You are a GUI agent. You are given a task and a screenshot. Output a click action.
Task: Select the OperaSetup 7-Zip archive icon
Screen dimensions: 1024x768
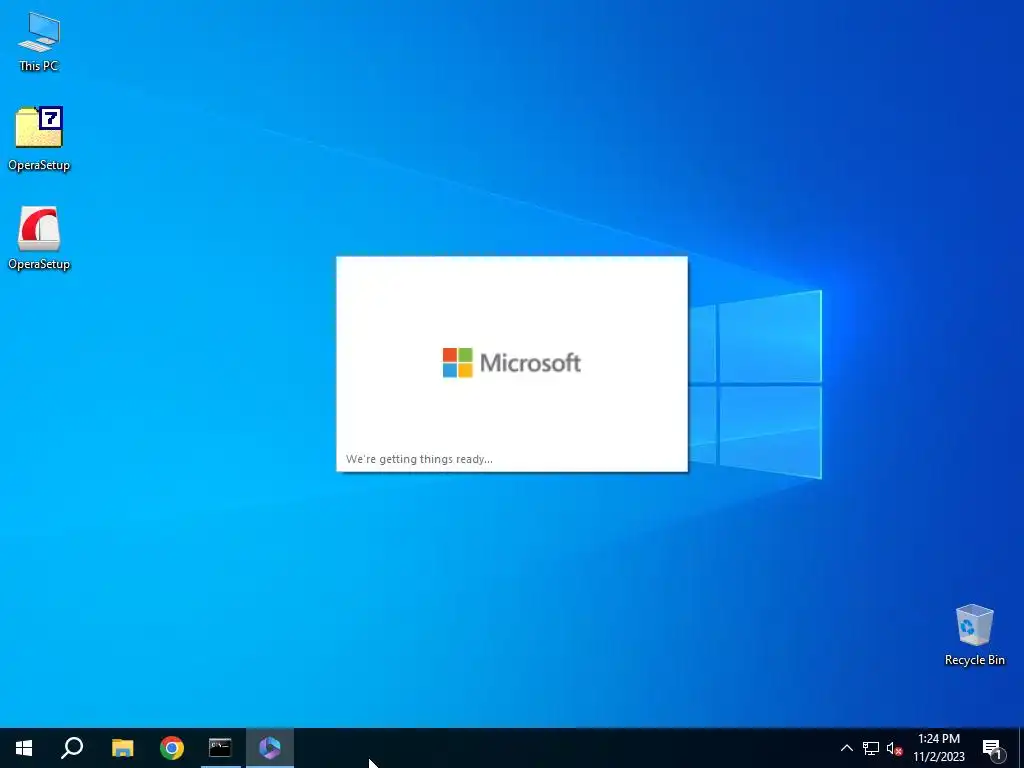(x=39, y=138)
